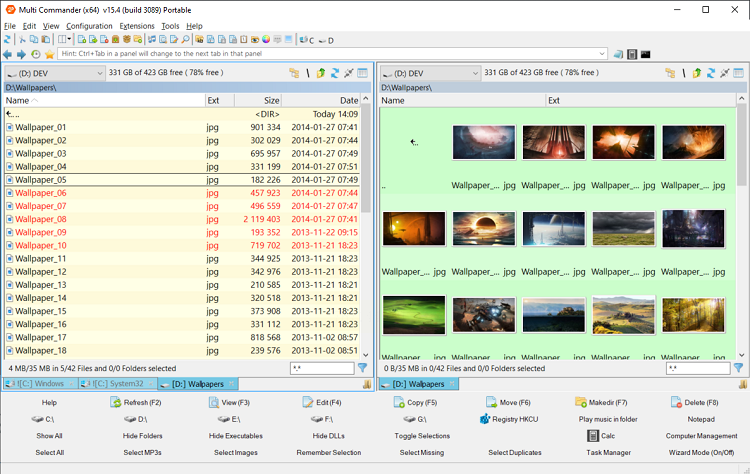Go up one folder in the right panel
Image resolution: width=750 pixels, height=474 pixels.
[697, 73]
